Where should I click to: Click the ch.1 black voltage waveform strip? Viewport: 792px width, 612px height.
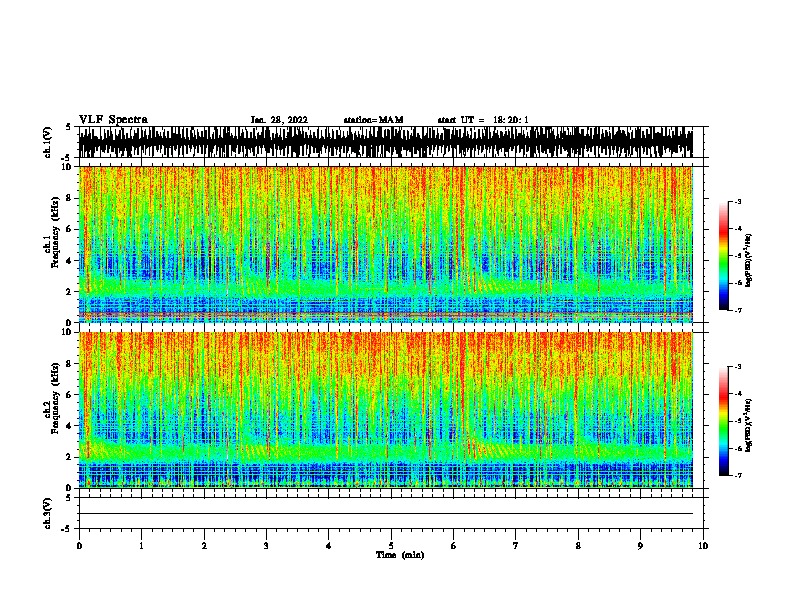pyautogui.click(x=386, y=142)
